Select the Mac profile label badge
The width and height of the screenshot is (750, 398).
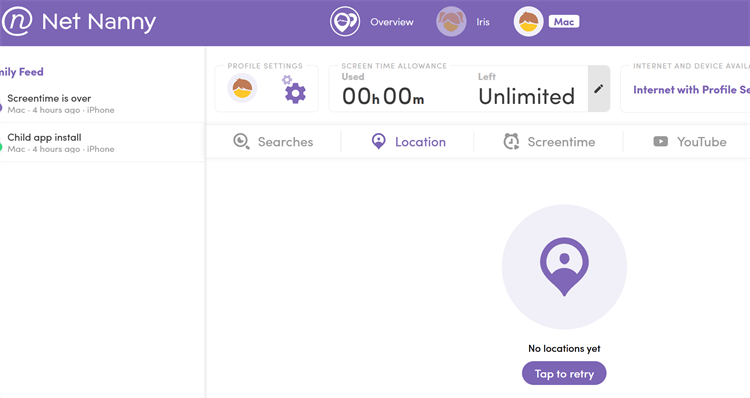564,22
